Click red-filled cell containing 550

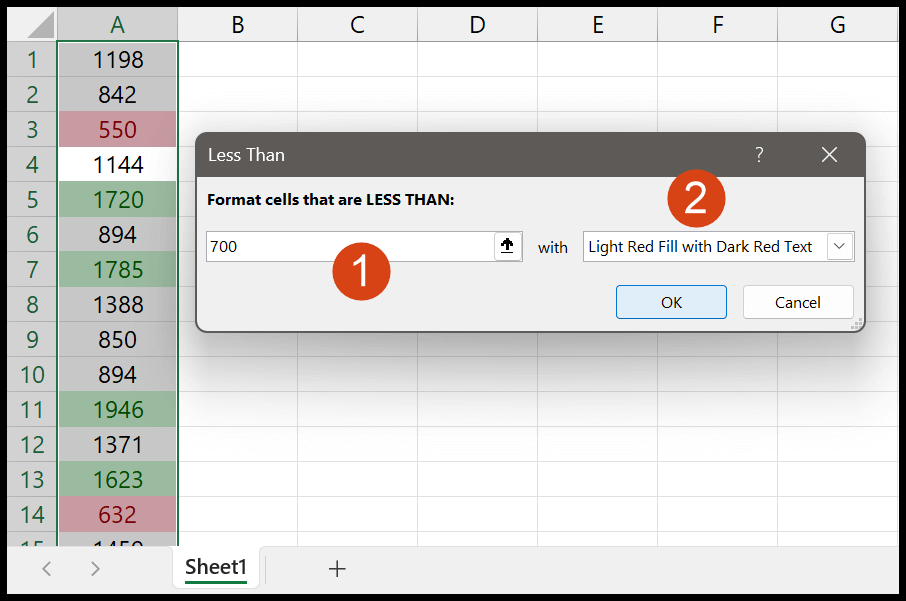click(117, 129)
